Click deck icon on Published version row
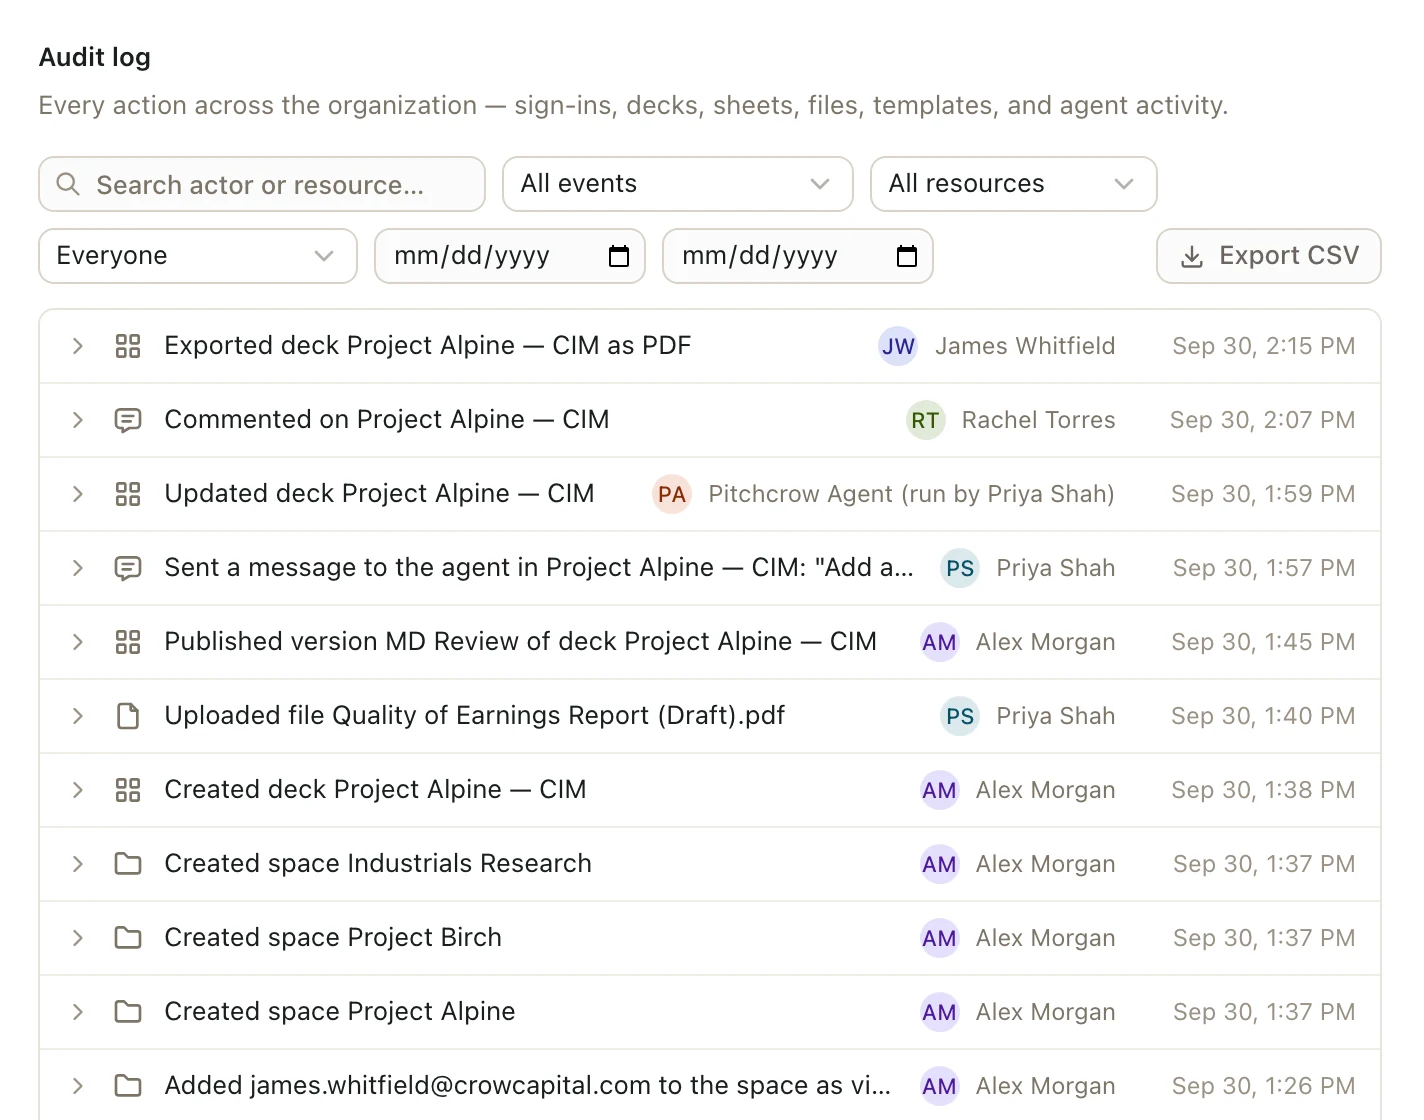Screen dimensions: 1424x1120 tap(128, 642)
